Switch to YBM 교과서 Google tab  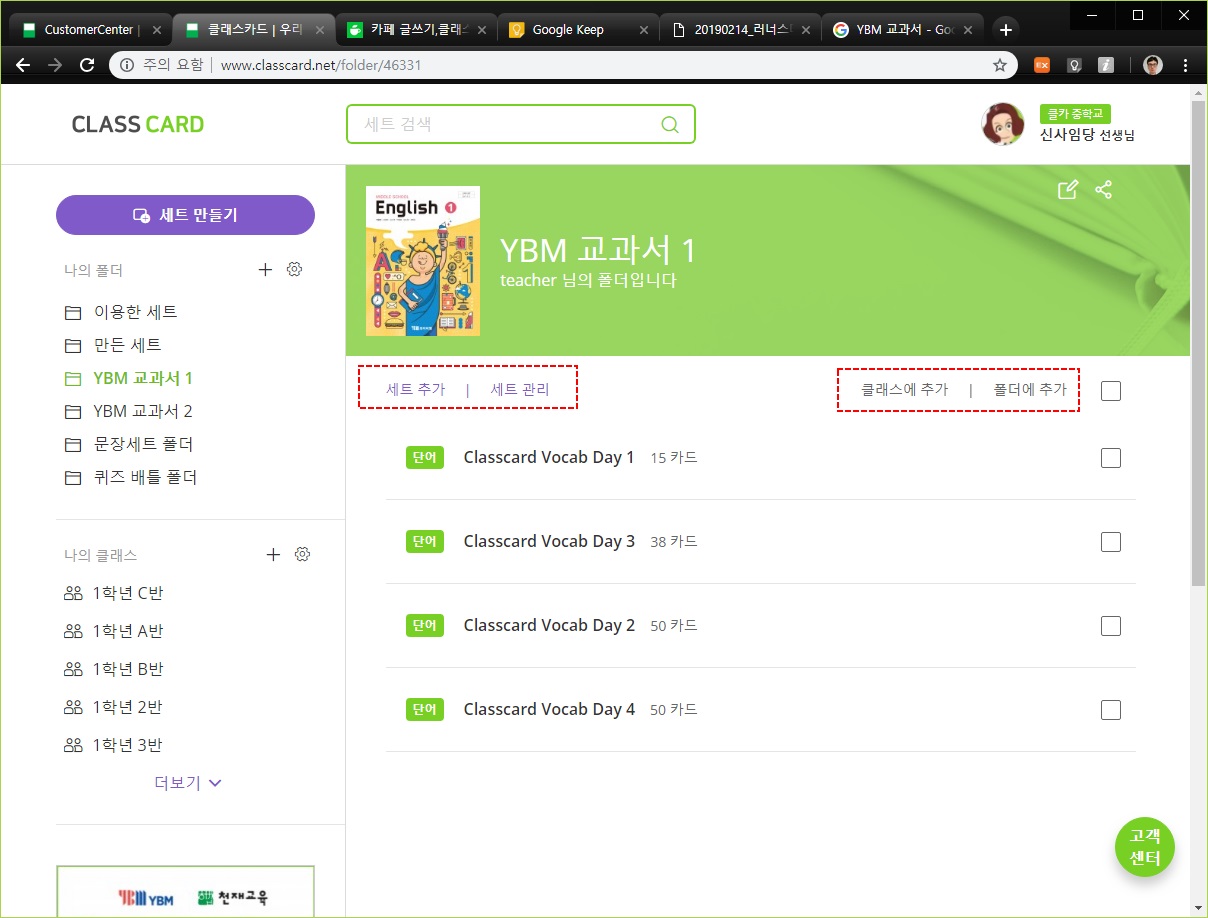[x=903, y=30]
